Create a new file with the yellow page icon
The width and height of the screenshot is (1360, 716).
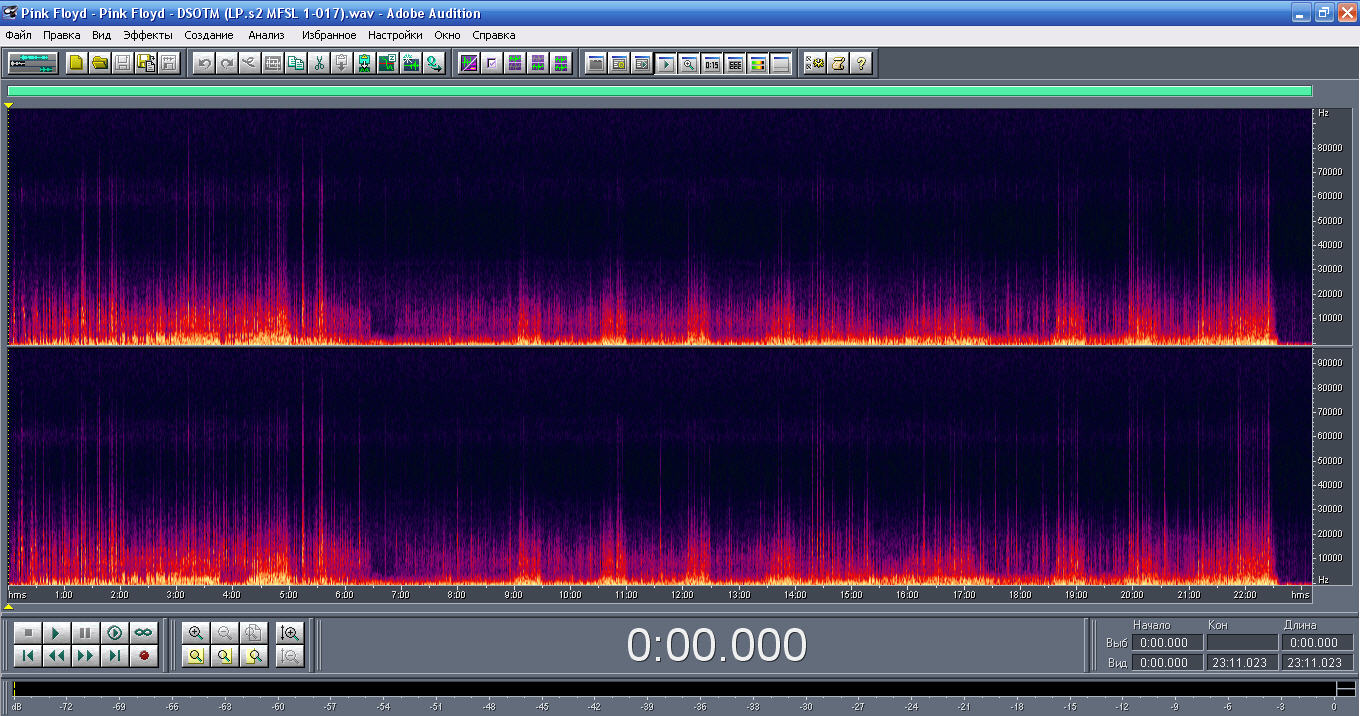click(77, 63)
